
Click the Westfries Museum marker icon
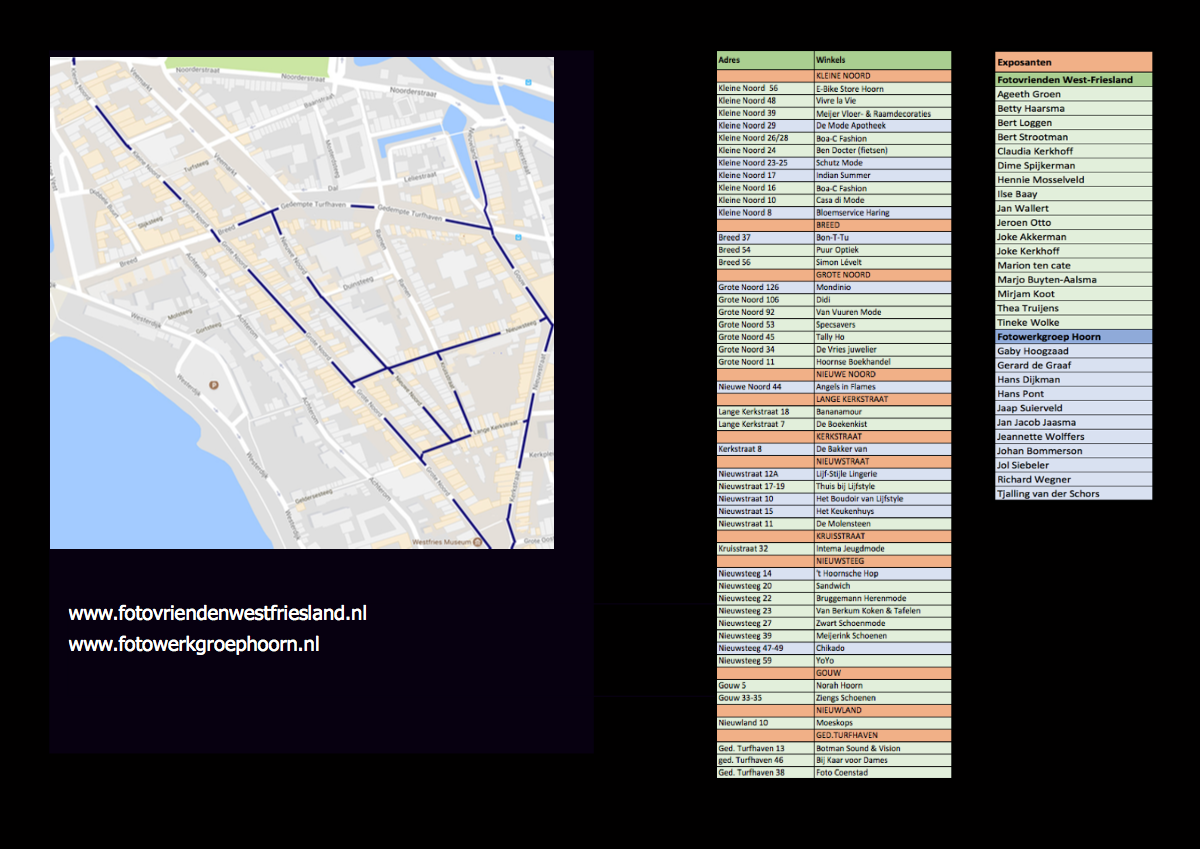477,543
